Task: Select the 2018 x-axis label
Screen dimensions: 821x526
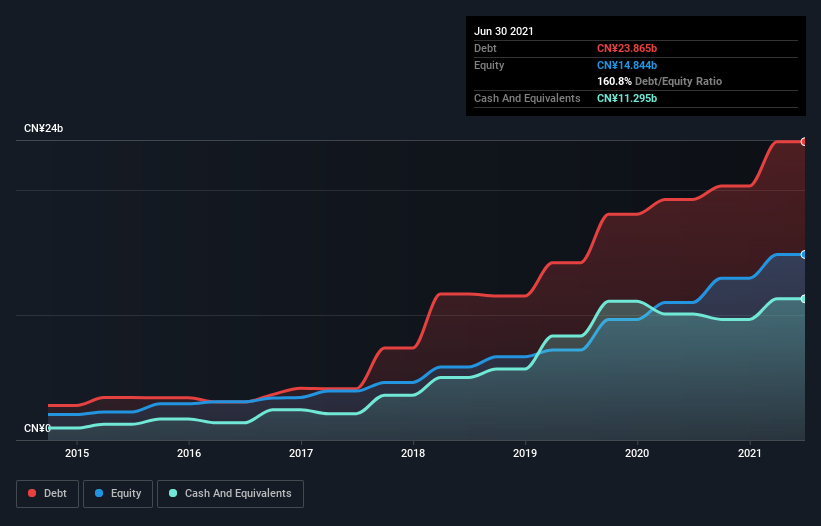Action: coord(413,453)
